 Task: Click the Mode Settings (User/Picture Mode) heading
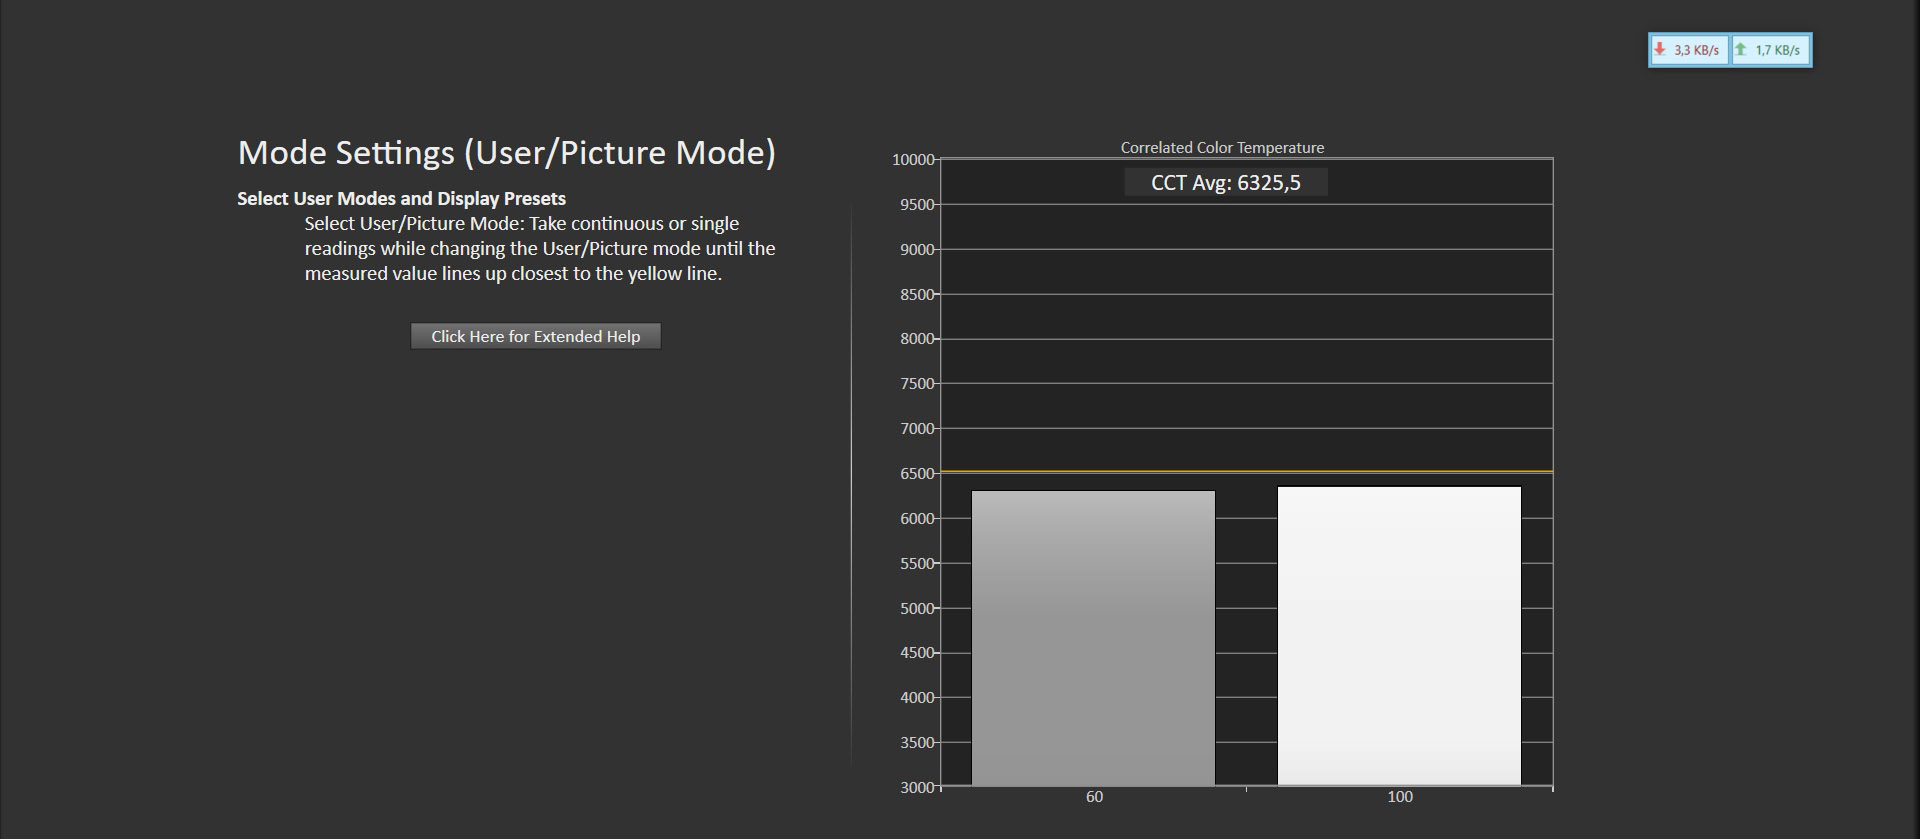coord(507,153)
